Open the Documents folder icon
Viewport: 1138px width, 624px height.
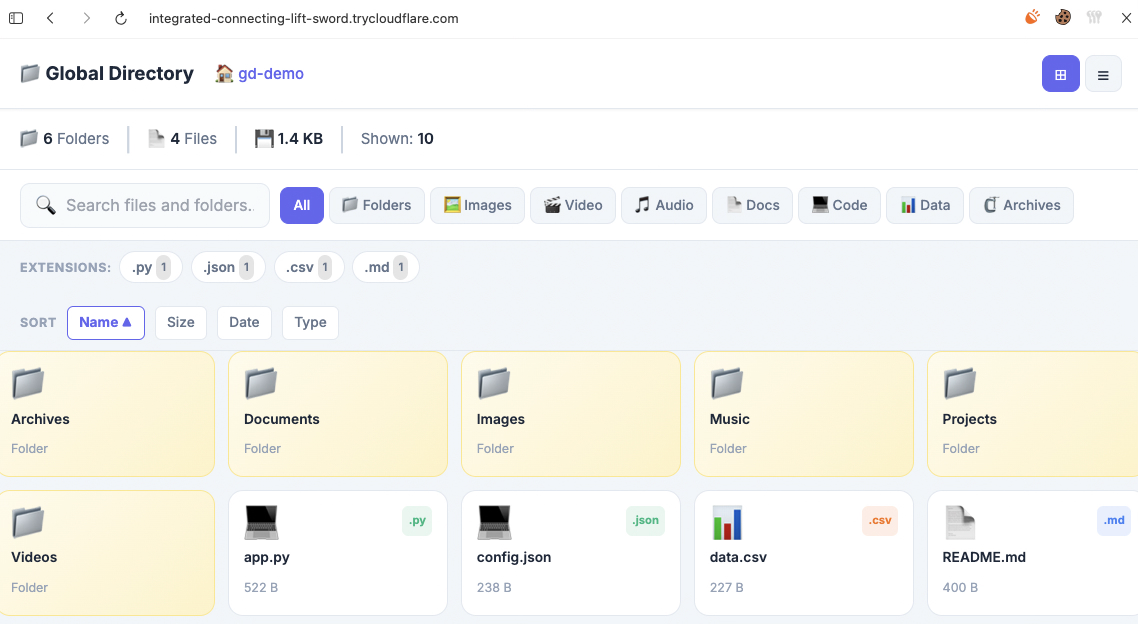pos(261,383)
